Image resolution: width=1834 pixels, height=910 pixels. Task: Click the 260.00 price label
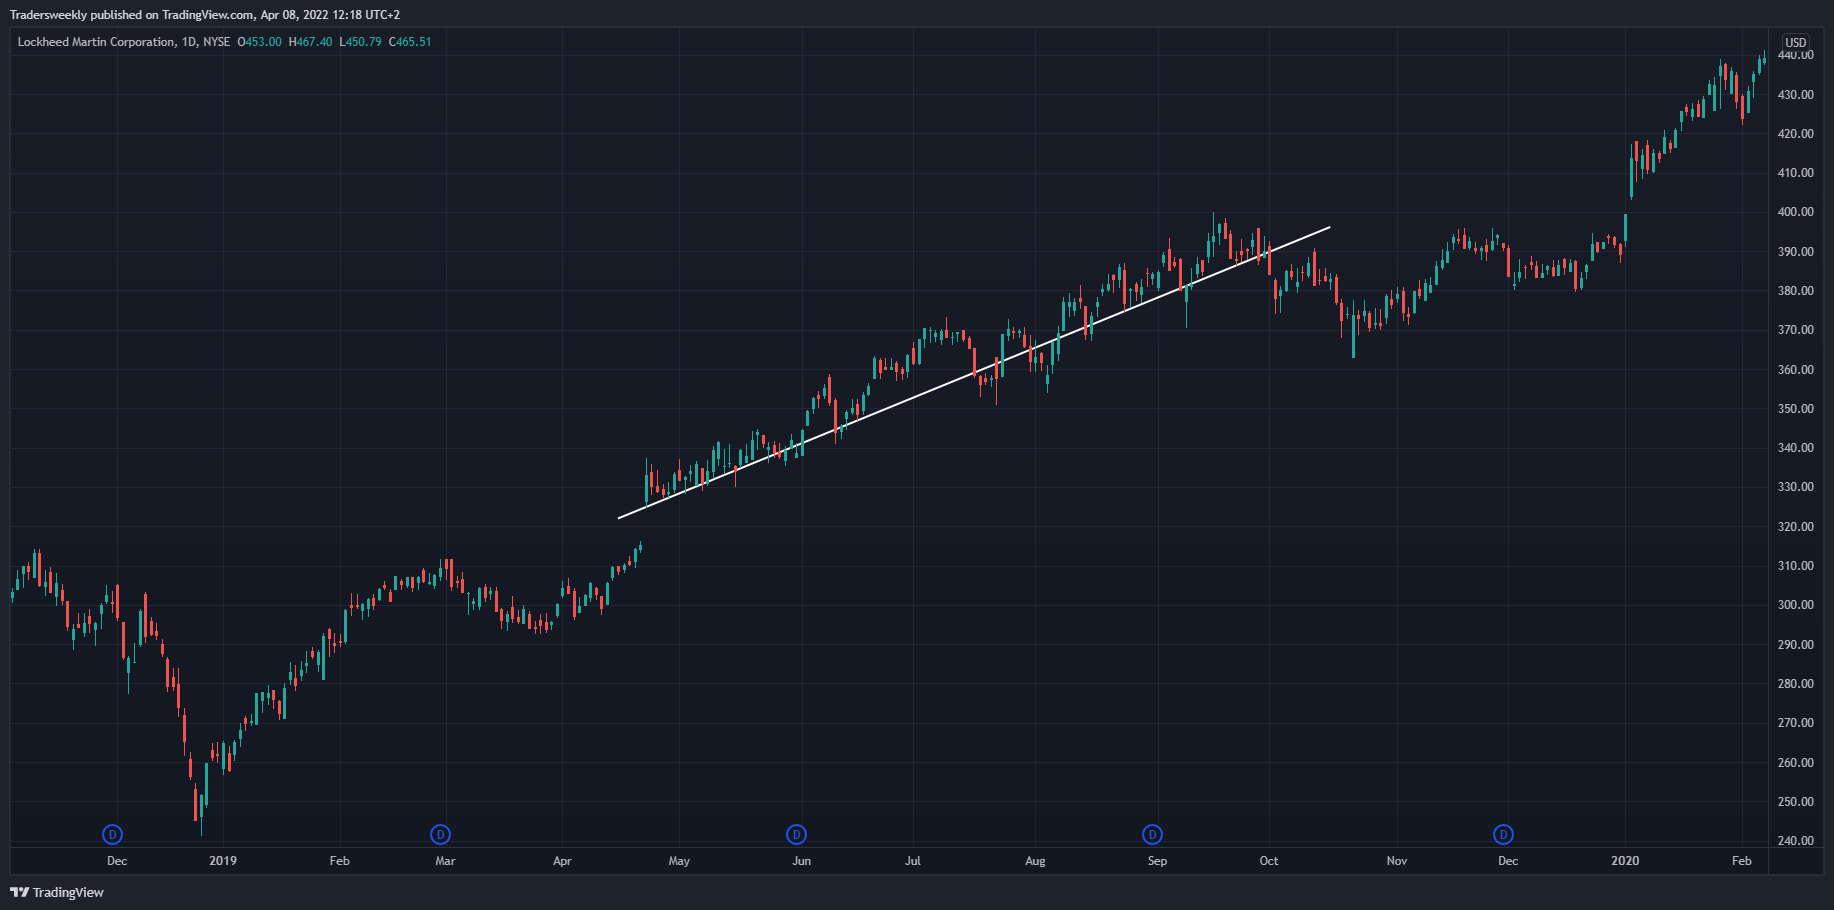click(1796, 763)
